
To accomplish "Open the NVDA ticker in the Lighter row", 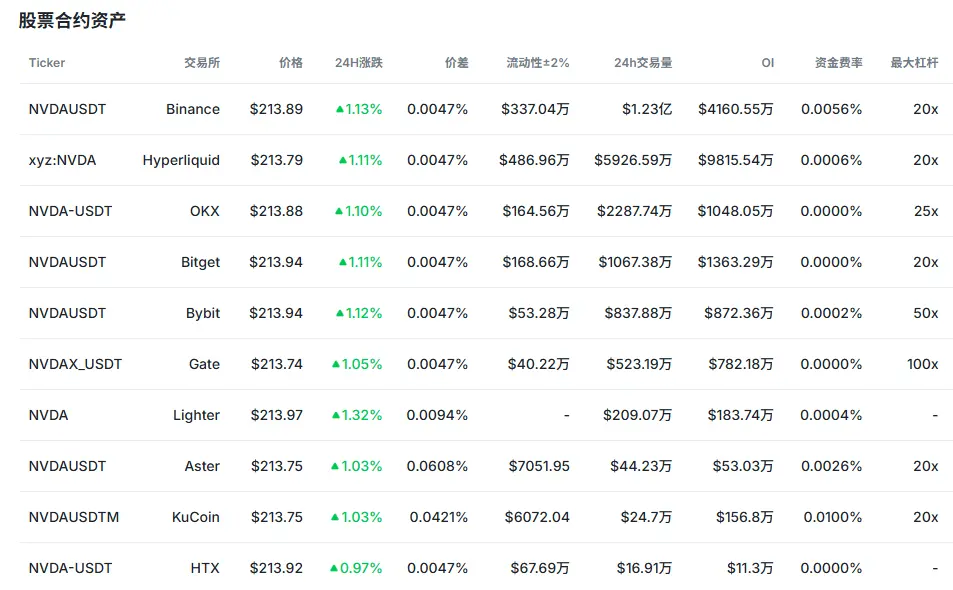I will click(49, 416).
